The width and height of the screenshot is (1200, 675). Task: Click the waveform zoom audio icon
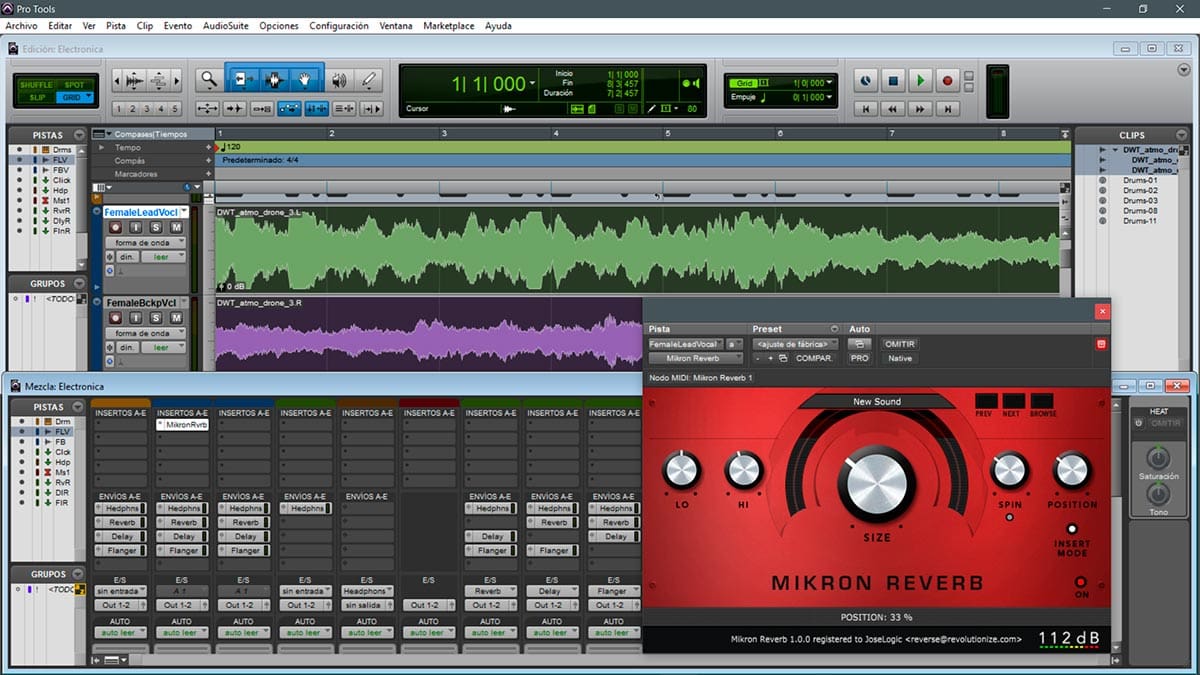click(x=132, y=80)
